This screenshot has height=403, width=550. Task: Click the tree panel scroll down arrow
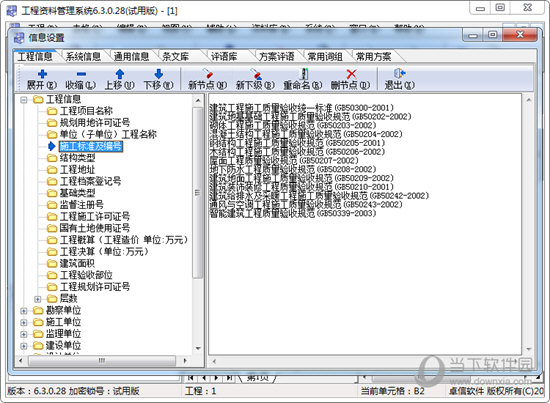pos(198,349)
